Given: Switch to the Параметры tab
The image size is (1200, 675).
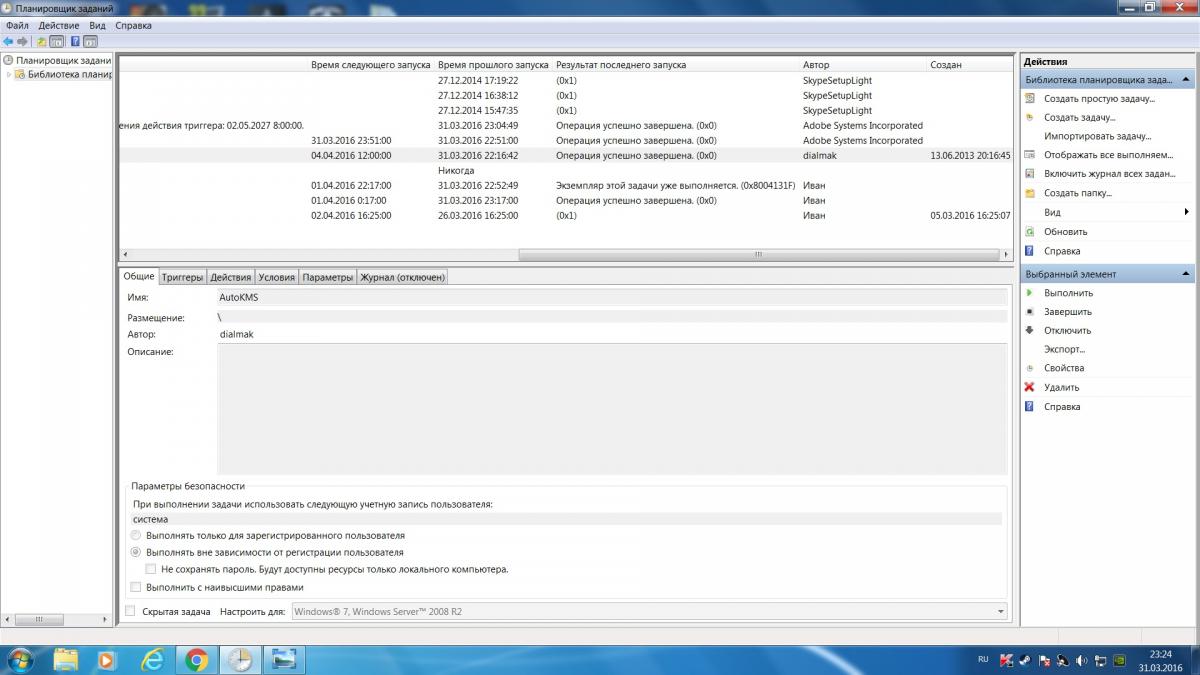Looking at the screenshot, I should click(328, 277).
